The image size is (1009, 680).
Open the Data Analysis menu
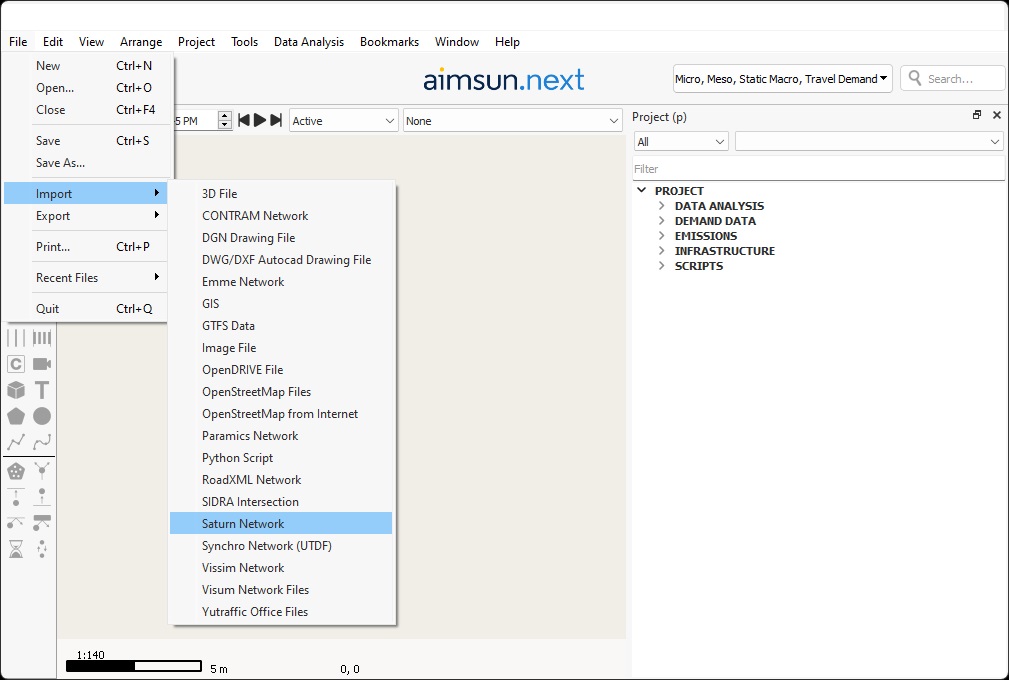pos(309,42)
